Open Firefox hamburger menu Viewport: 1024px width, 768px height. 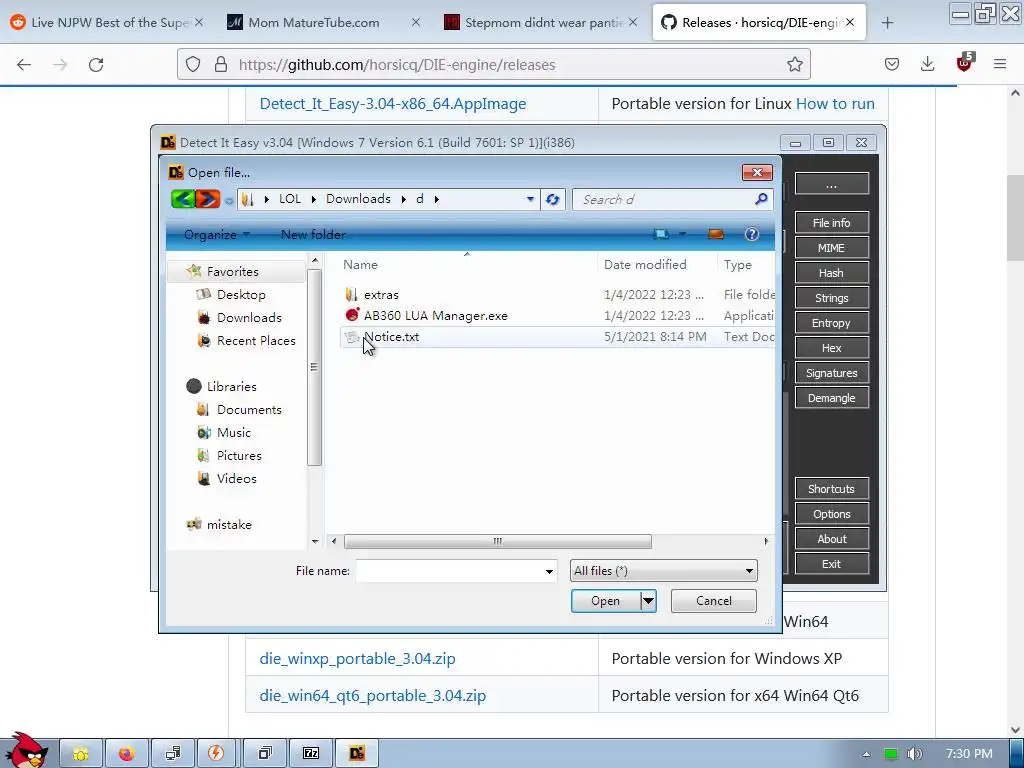click(x=1000, y=64)
